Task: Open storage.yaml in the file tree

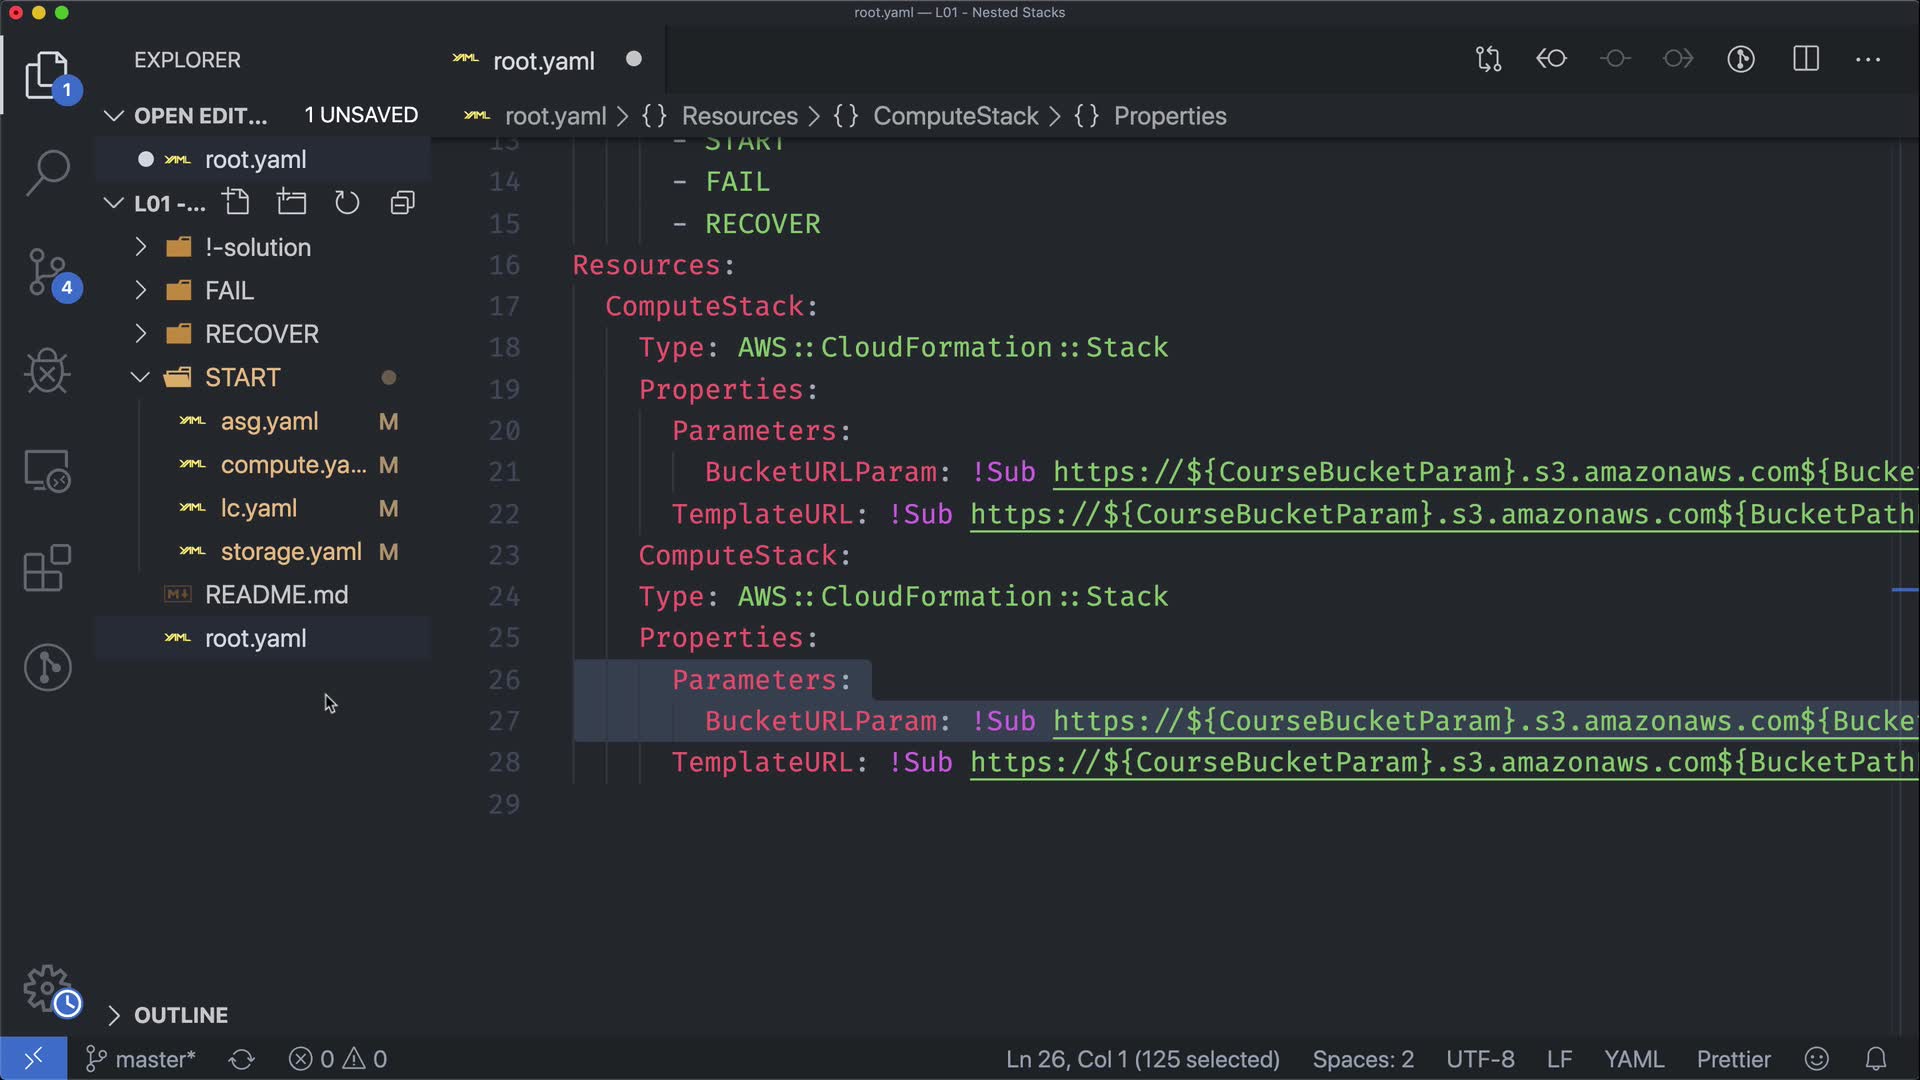Action: coord(290,551)
